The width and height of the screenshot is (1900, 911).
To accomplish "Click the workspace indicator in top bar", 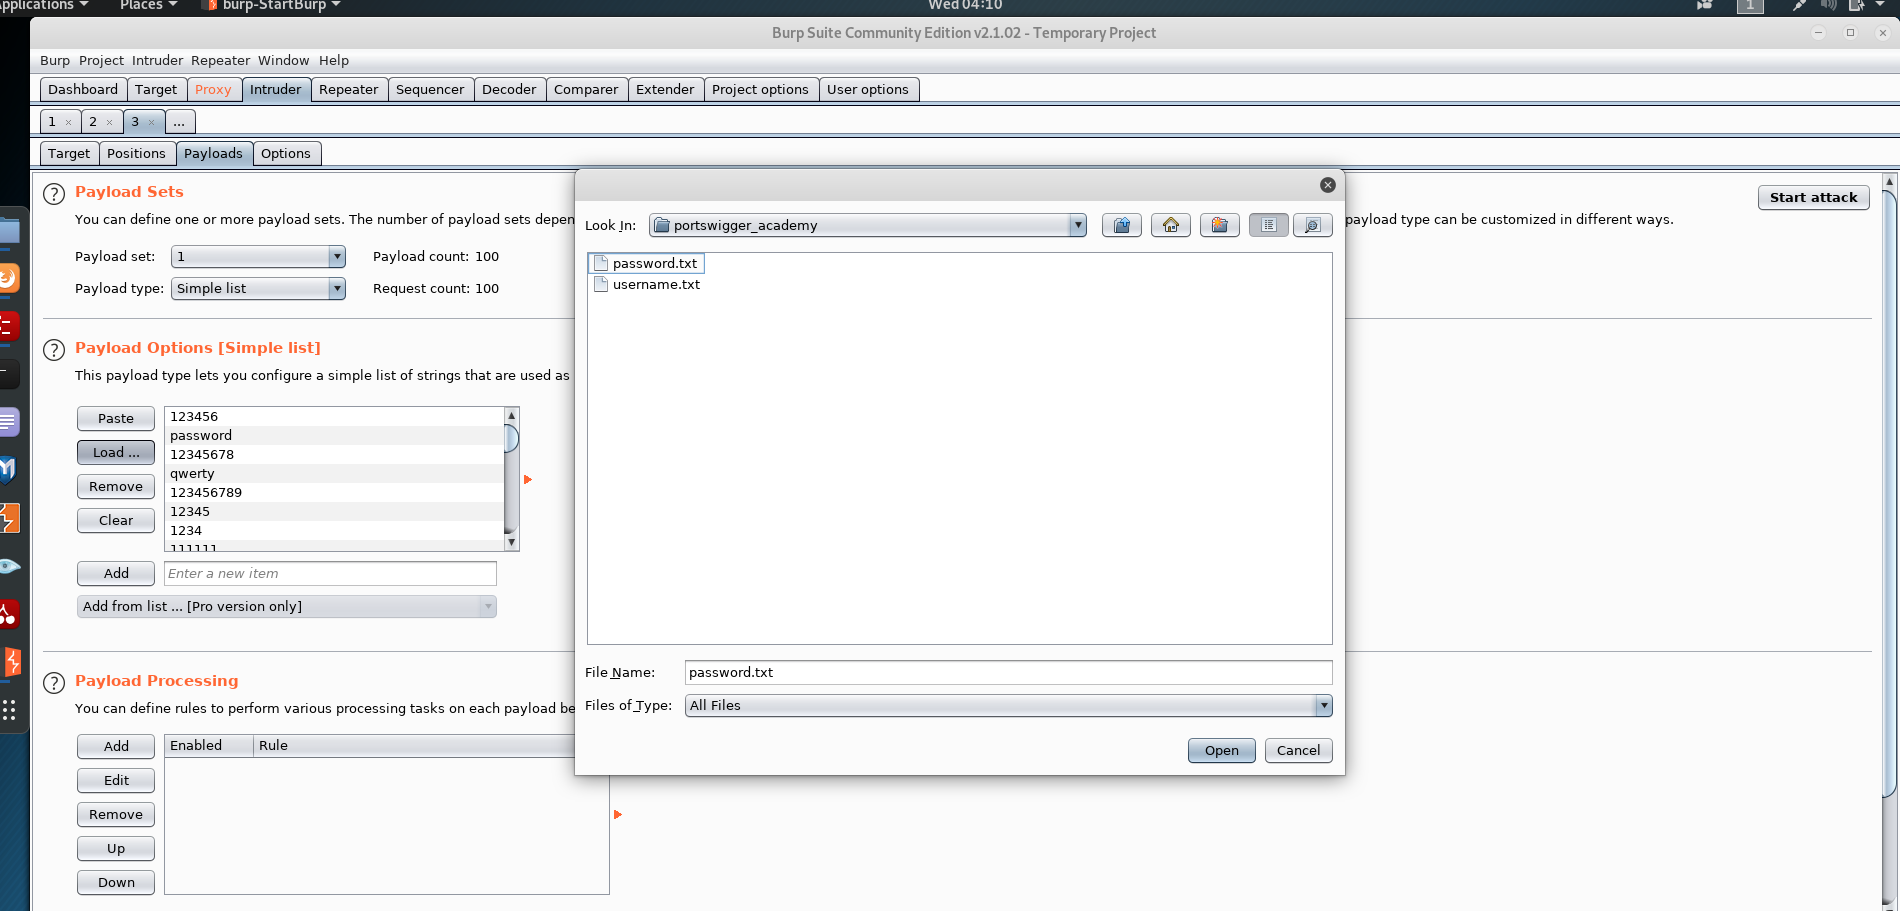I will 1750,5.
